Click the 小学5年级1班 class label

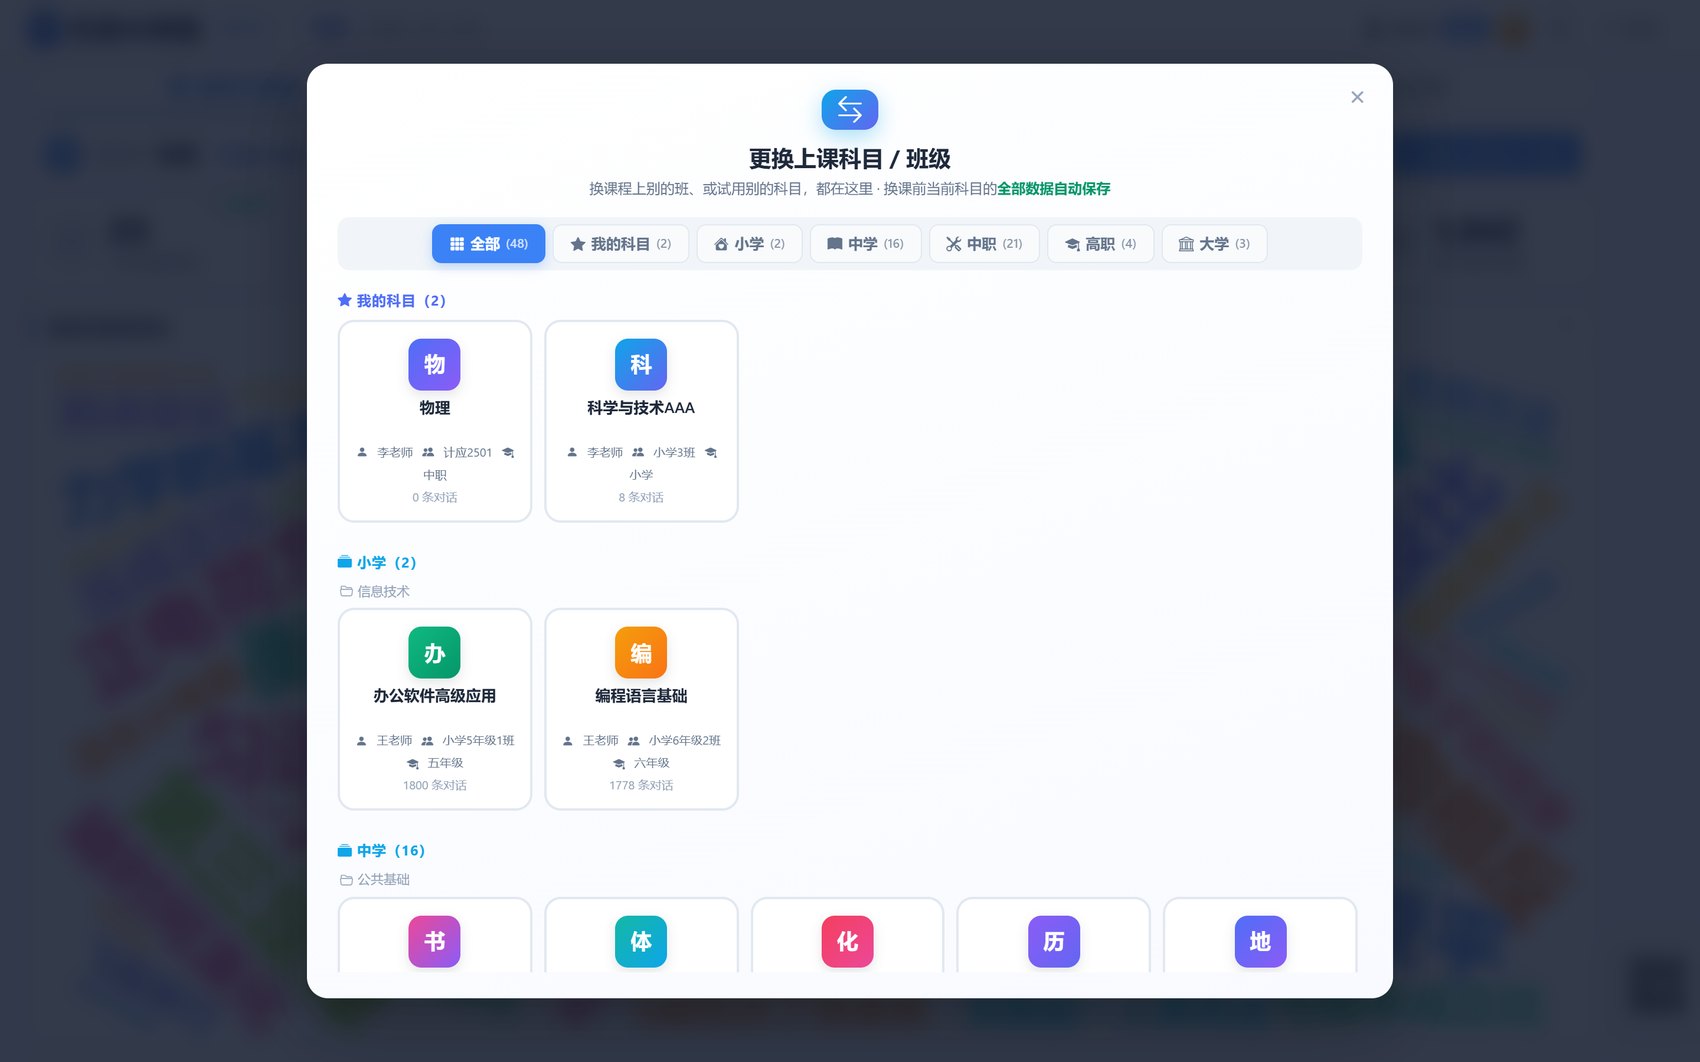478,741
